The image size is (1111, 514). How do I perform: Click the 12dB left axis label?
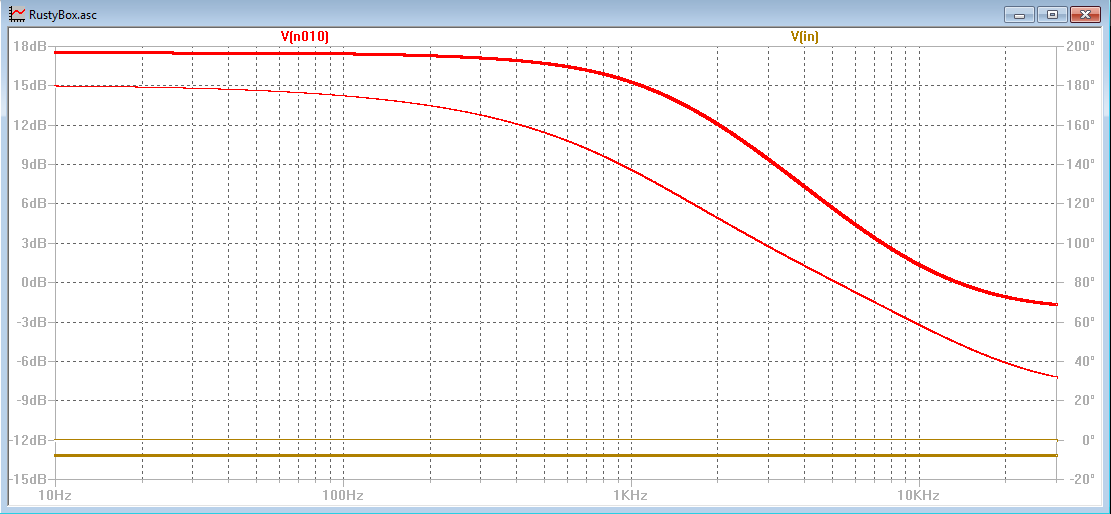pyautogui.click(x=30, y=125)
